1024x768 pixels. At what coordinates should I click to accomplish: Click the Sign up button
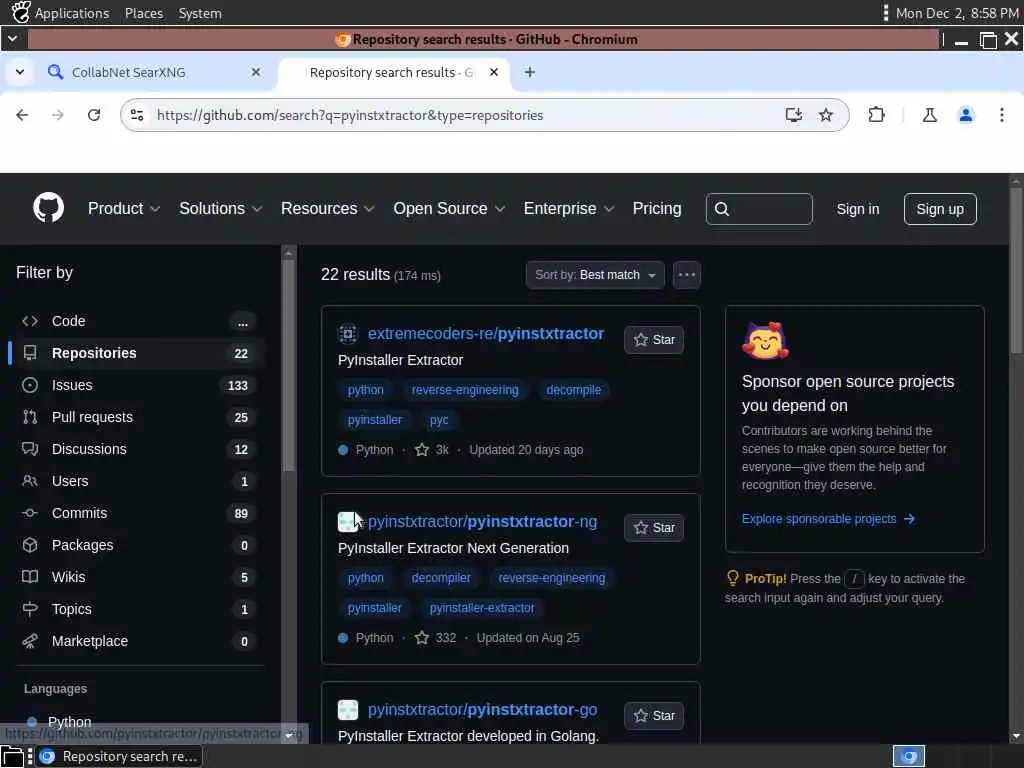pos(940,209)
